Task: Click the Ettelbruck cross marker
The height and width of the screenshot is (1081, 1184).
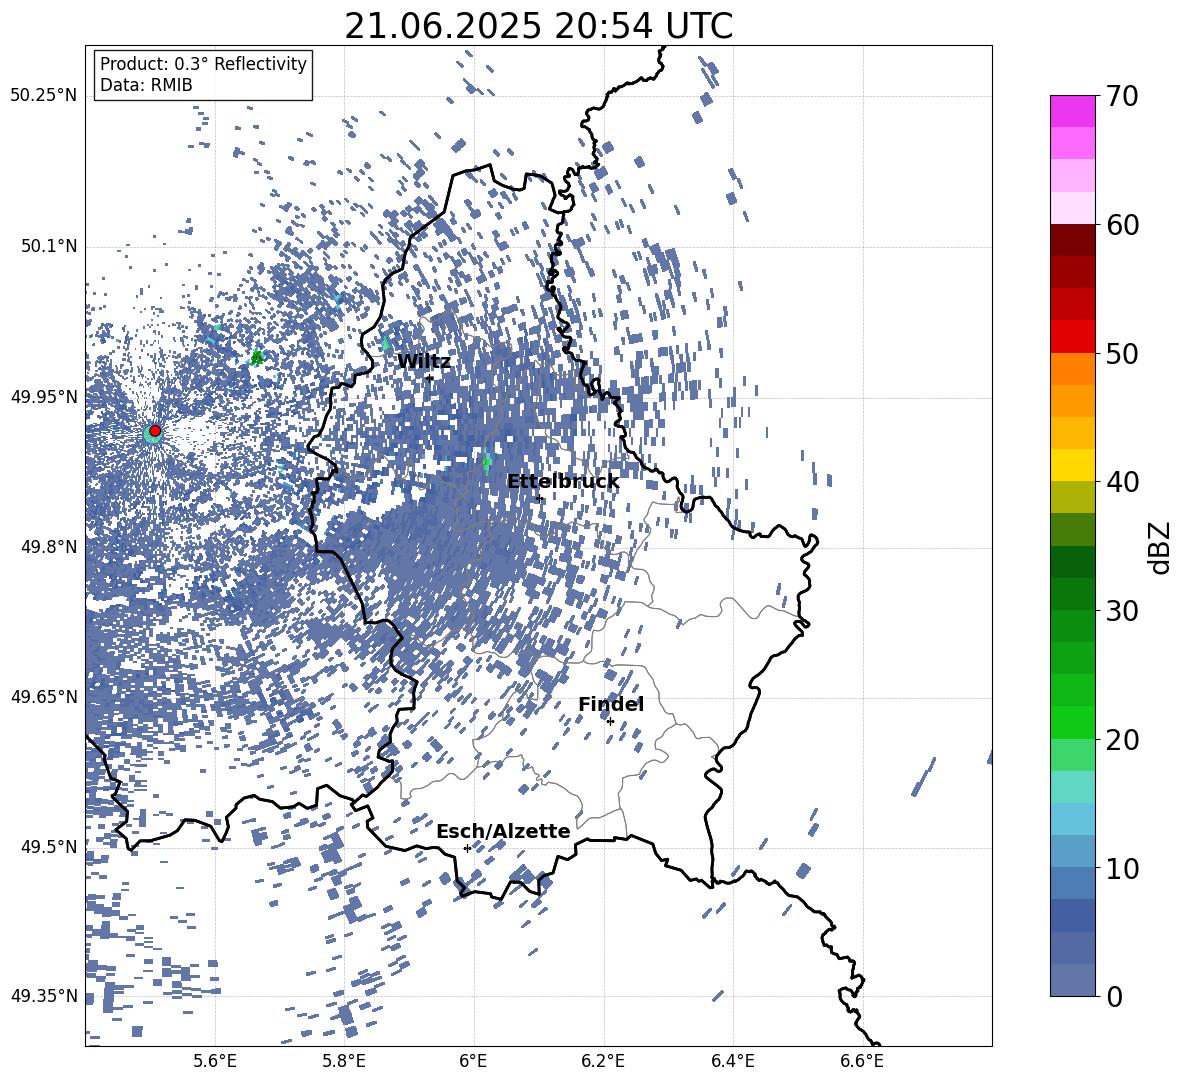Action: pyautogui.click(x=539, y=499)
